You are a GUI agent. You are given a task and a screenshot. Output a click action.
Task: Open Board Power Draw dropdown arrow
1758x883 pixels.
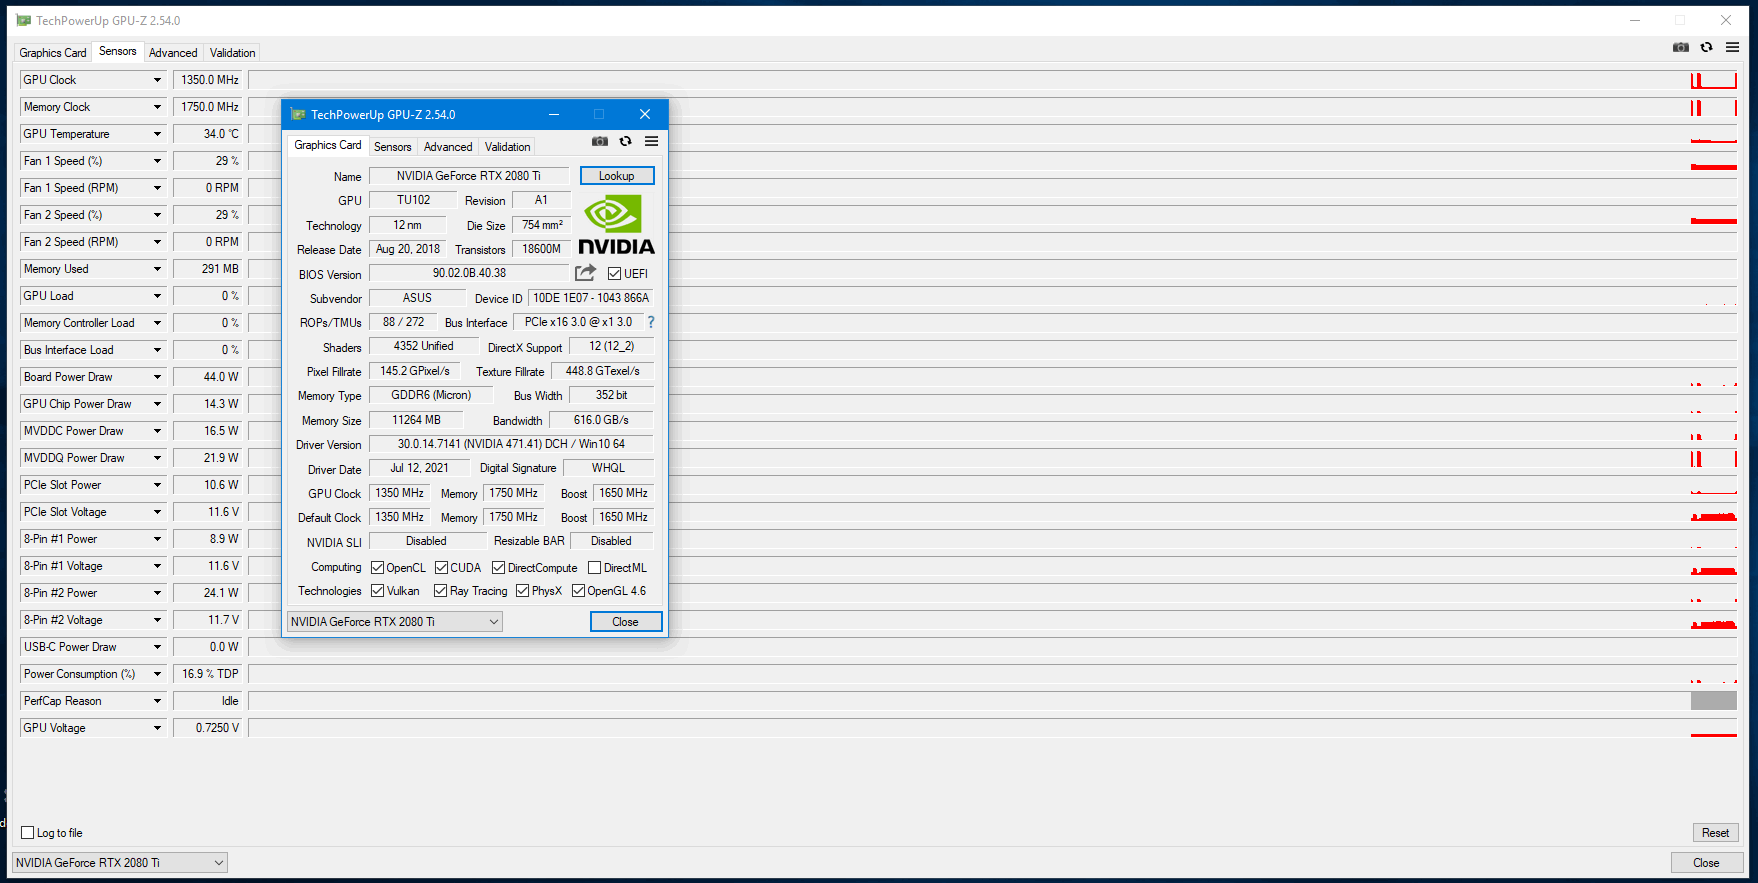click(157, 377)
